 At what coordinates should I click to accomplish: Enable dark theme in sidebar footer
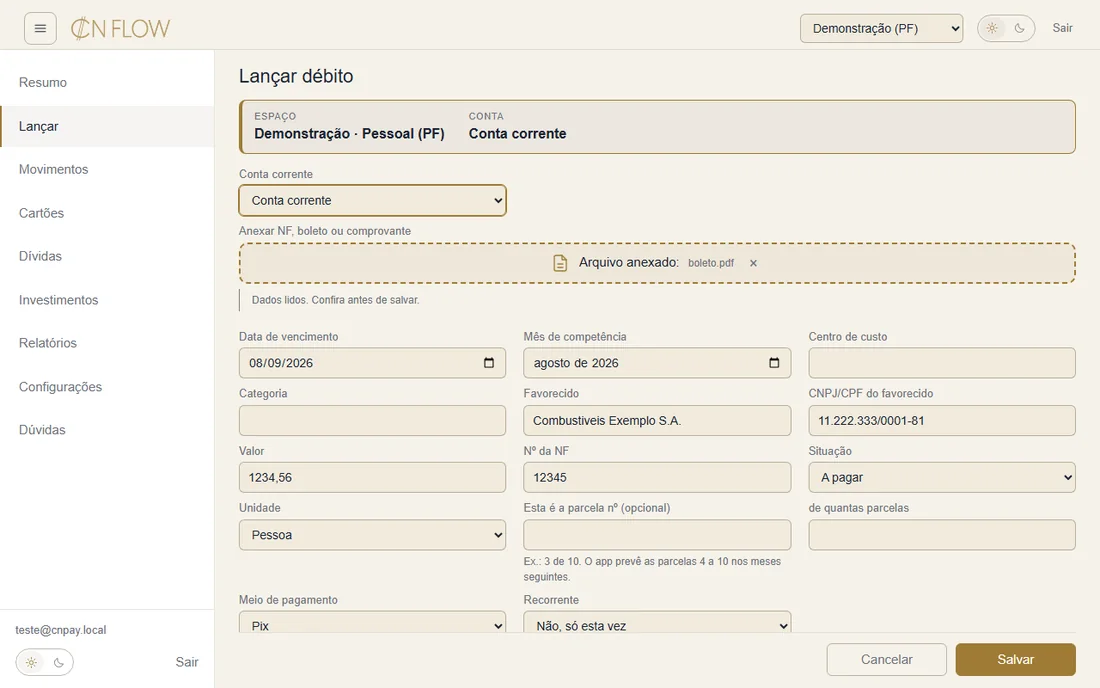59,662
